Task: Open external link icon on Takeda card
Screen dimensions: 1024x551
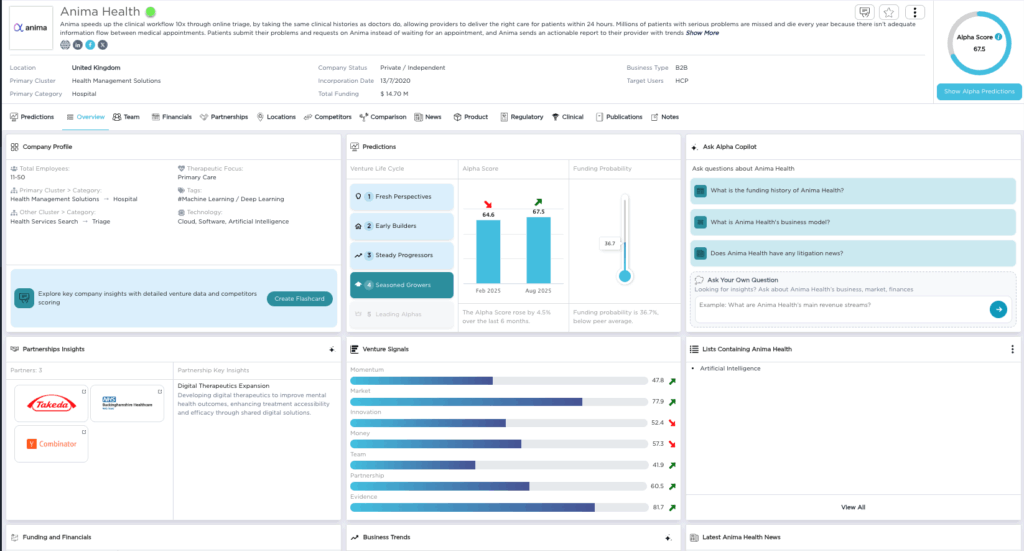Action: (84, 392)
